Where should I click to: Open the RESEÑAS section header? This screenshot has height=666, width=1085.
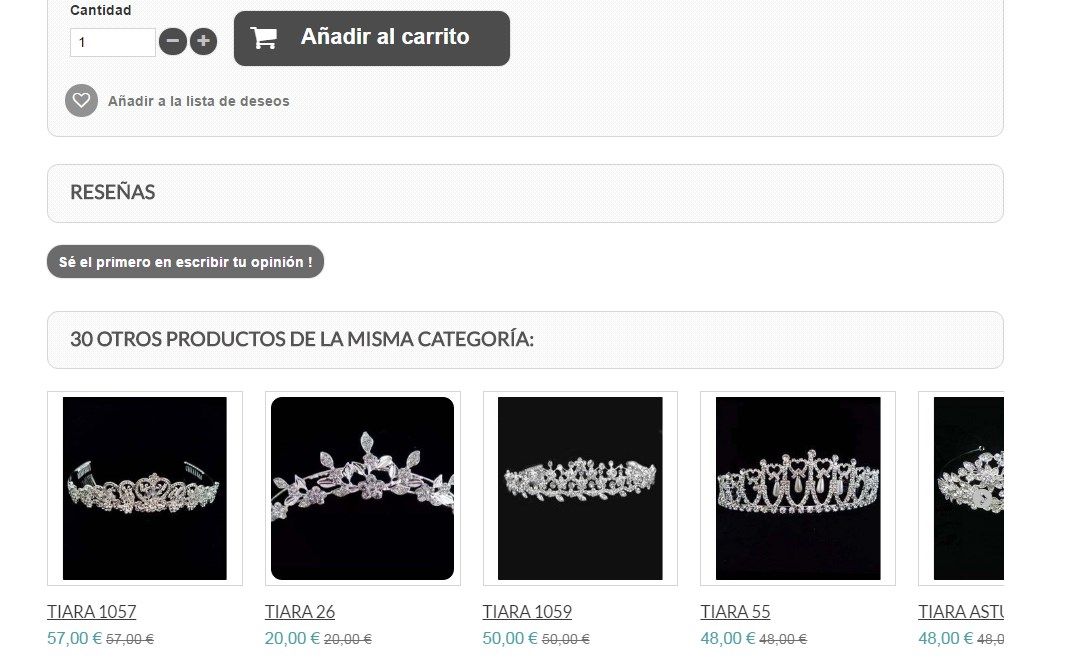pyautogui.click(x=525, y=193)
